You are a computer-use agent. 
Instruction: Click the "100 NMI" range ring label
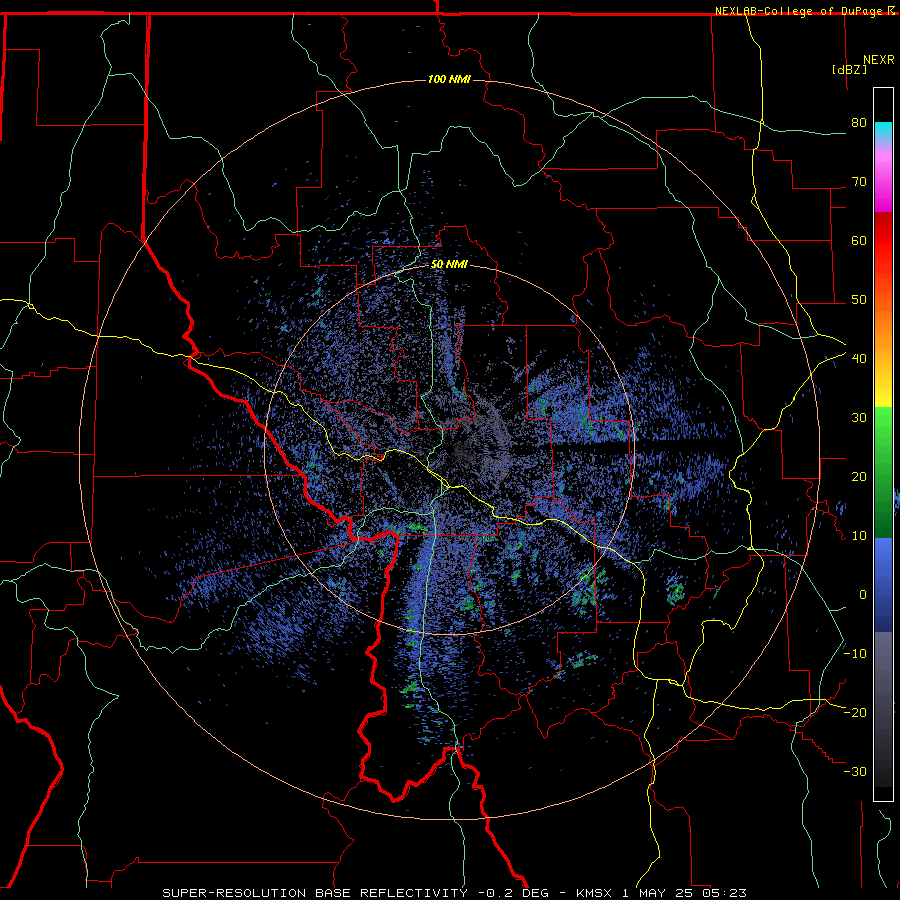(x=449, y=79)
